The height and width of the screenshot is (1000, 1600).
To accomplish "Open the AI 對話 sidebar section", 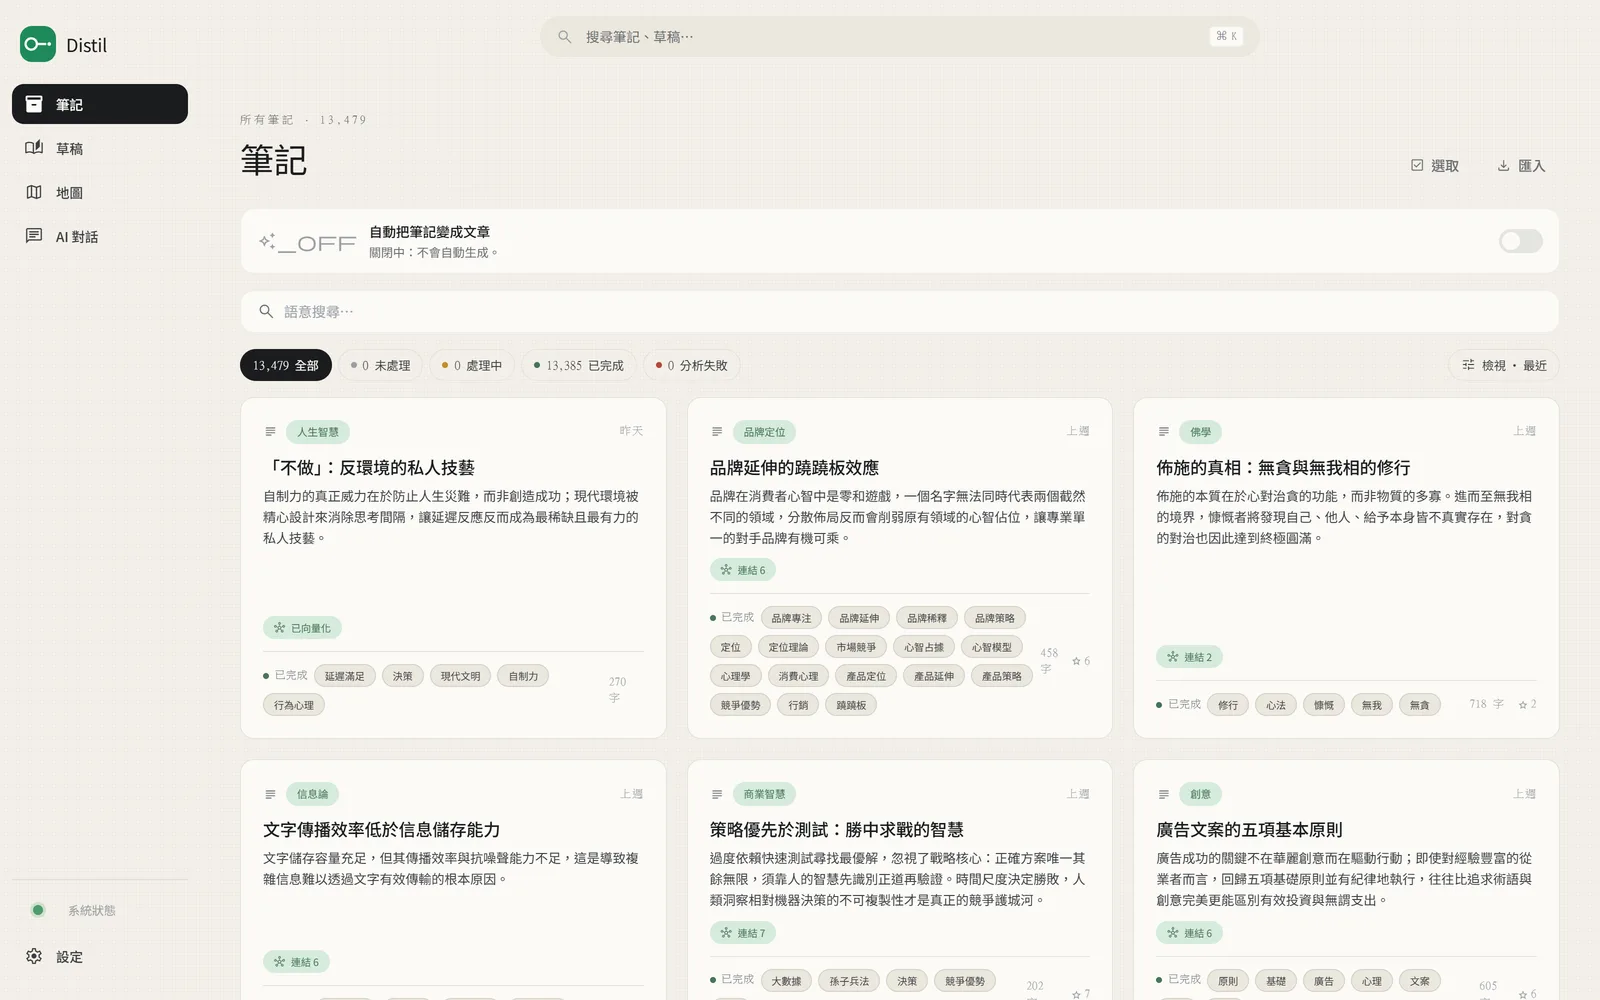I will tap(100, 236).
